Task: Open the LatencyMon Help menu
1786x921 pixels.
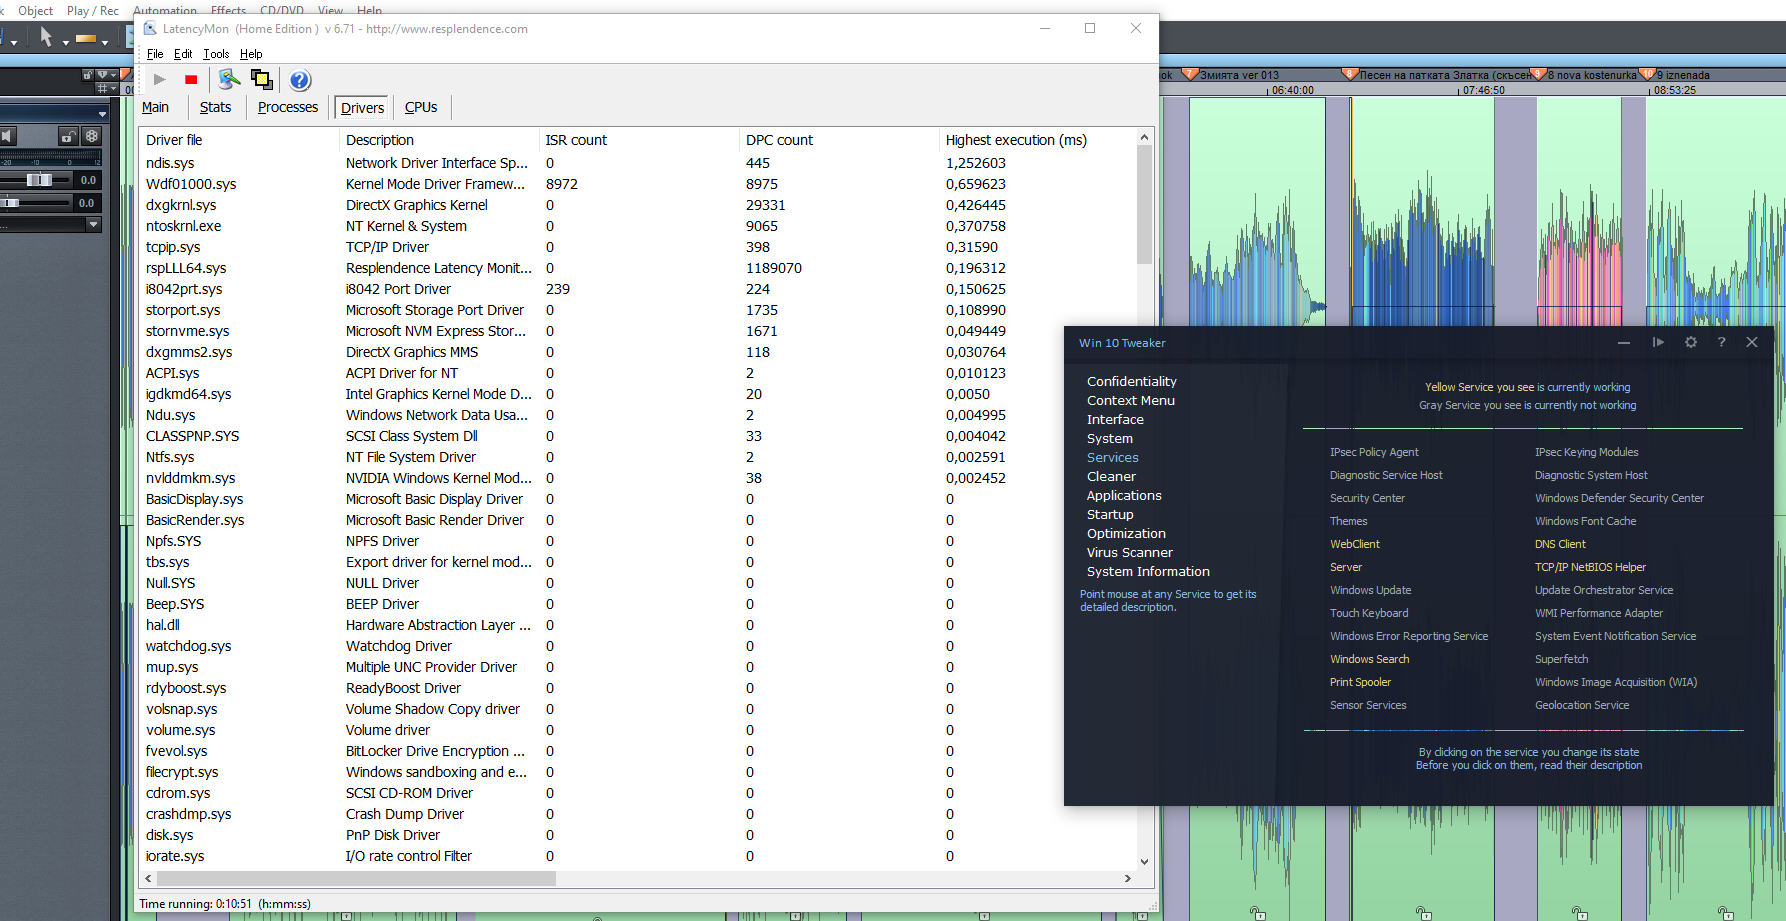Action: pos(251,54)
